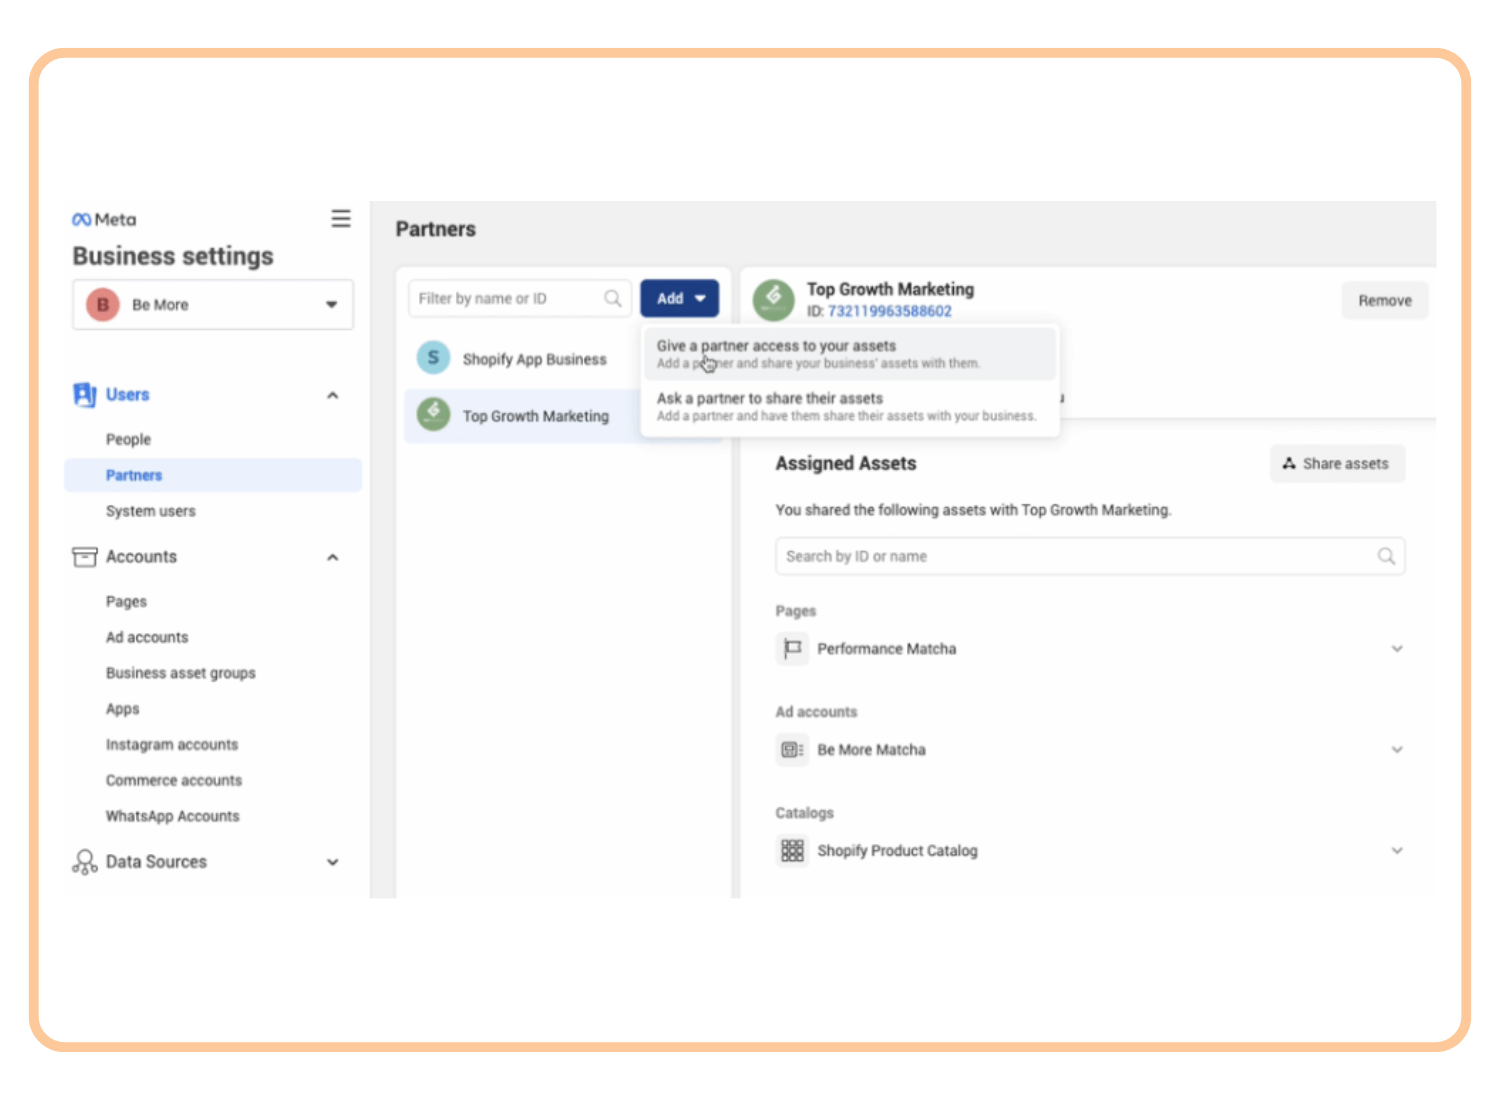Click the Add dropdown button
The height and width of the screenshot is (1100, 1500).
pos(680,298)
